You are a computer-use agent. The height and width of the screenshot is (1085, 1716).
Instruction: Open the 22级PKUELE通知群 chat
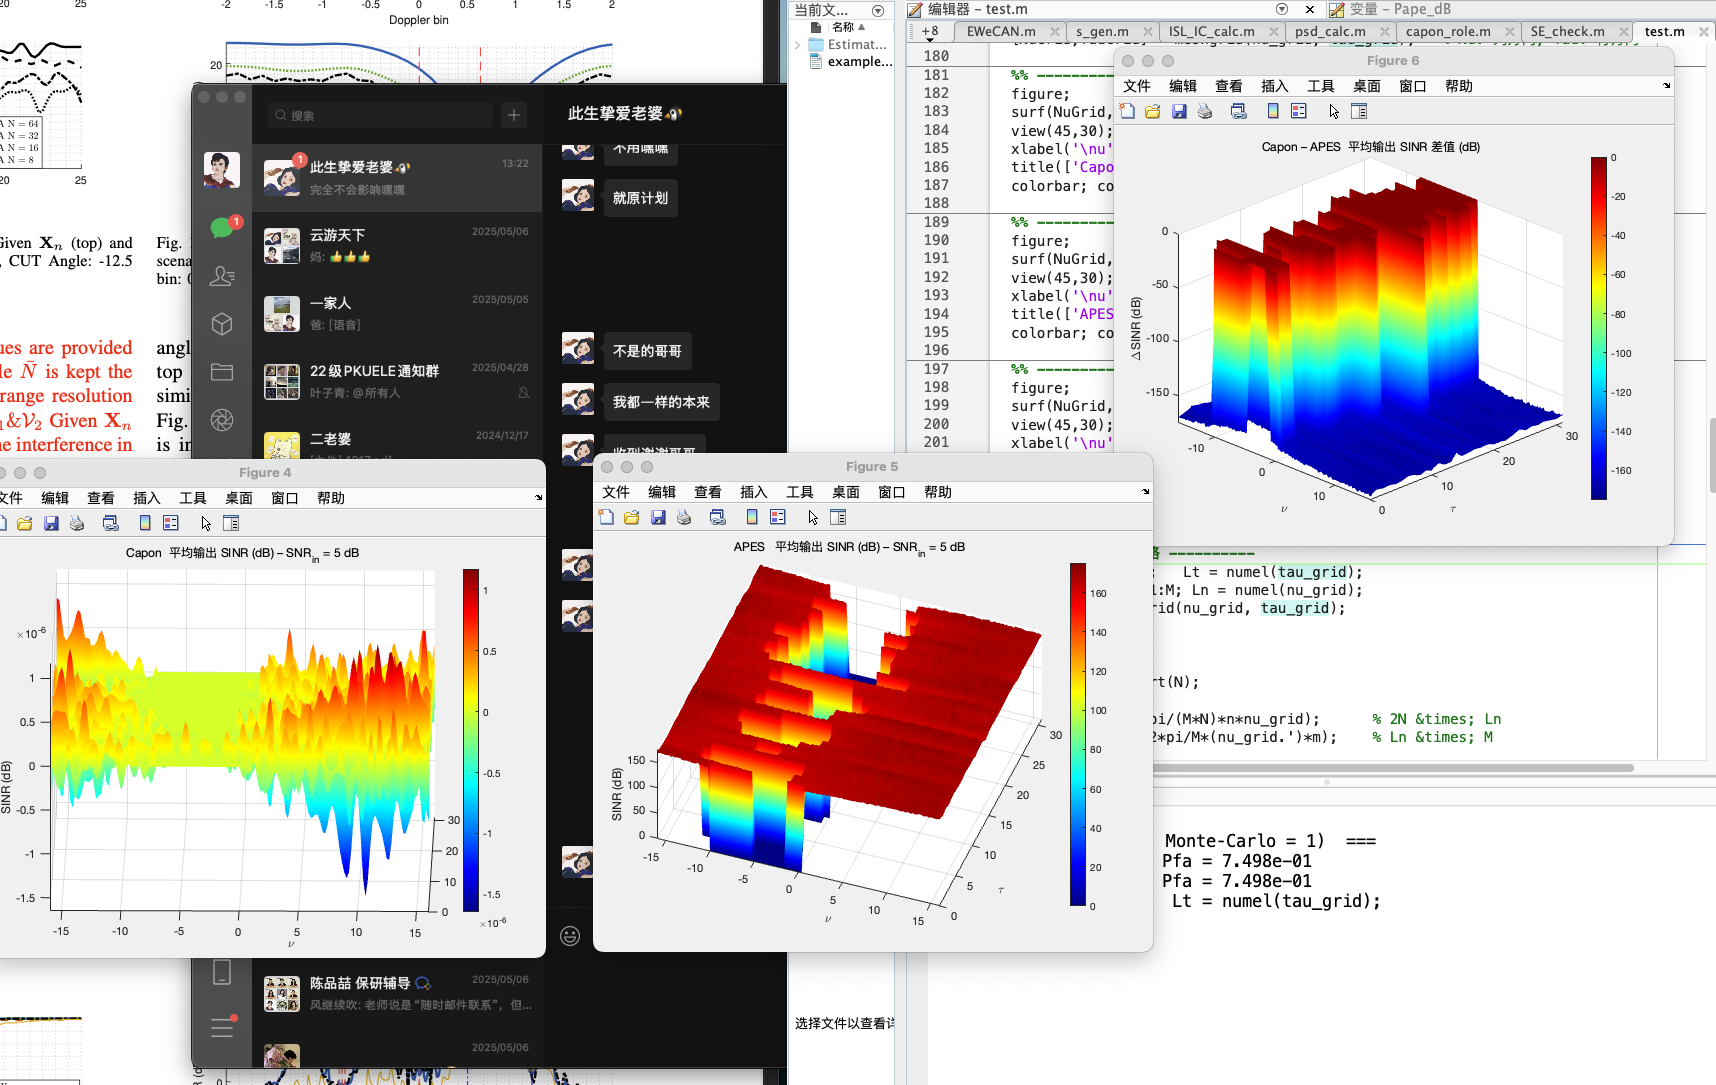click(x=397, y=381)
